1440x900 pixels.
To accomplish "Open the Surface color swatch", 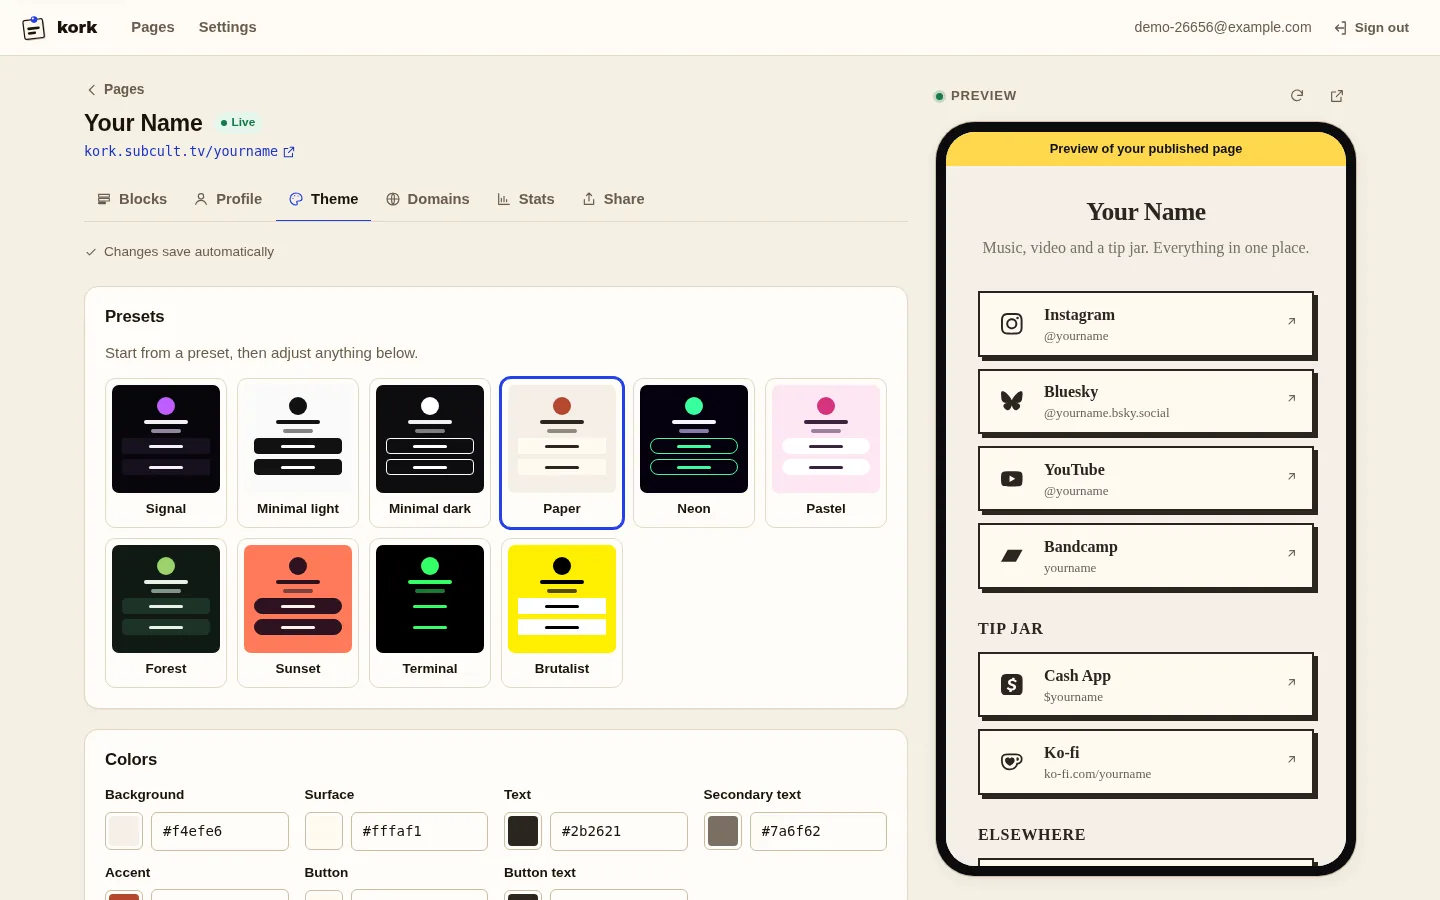I will pyautogui.click(x=324, y=831).
